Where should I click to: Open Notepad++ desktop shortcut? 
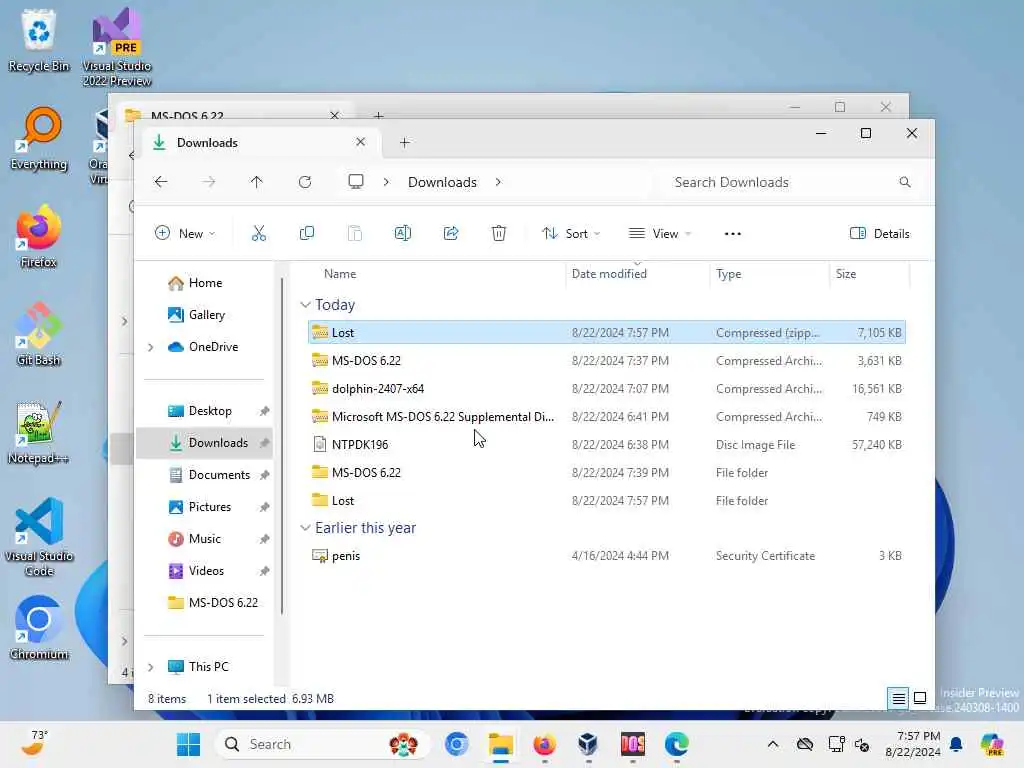39,432
